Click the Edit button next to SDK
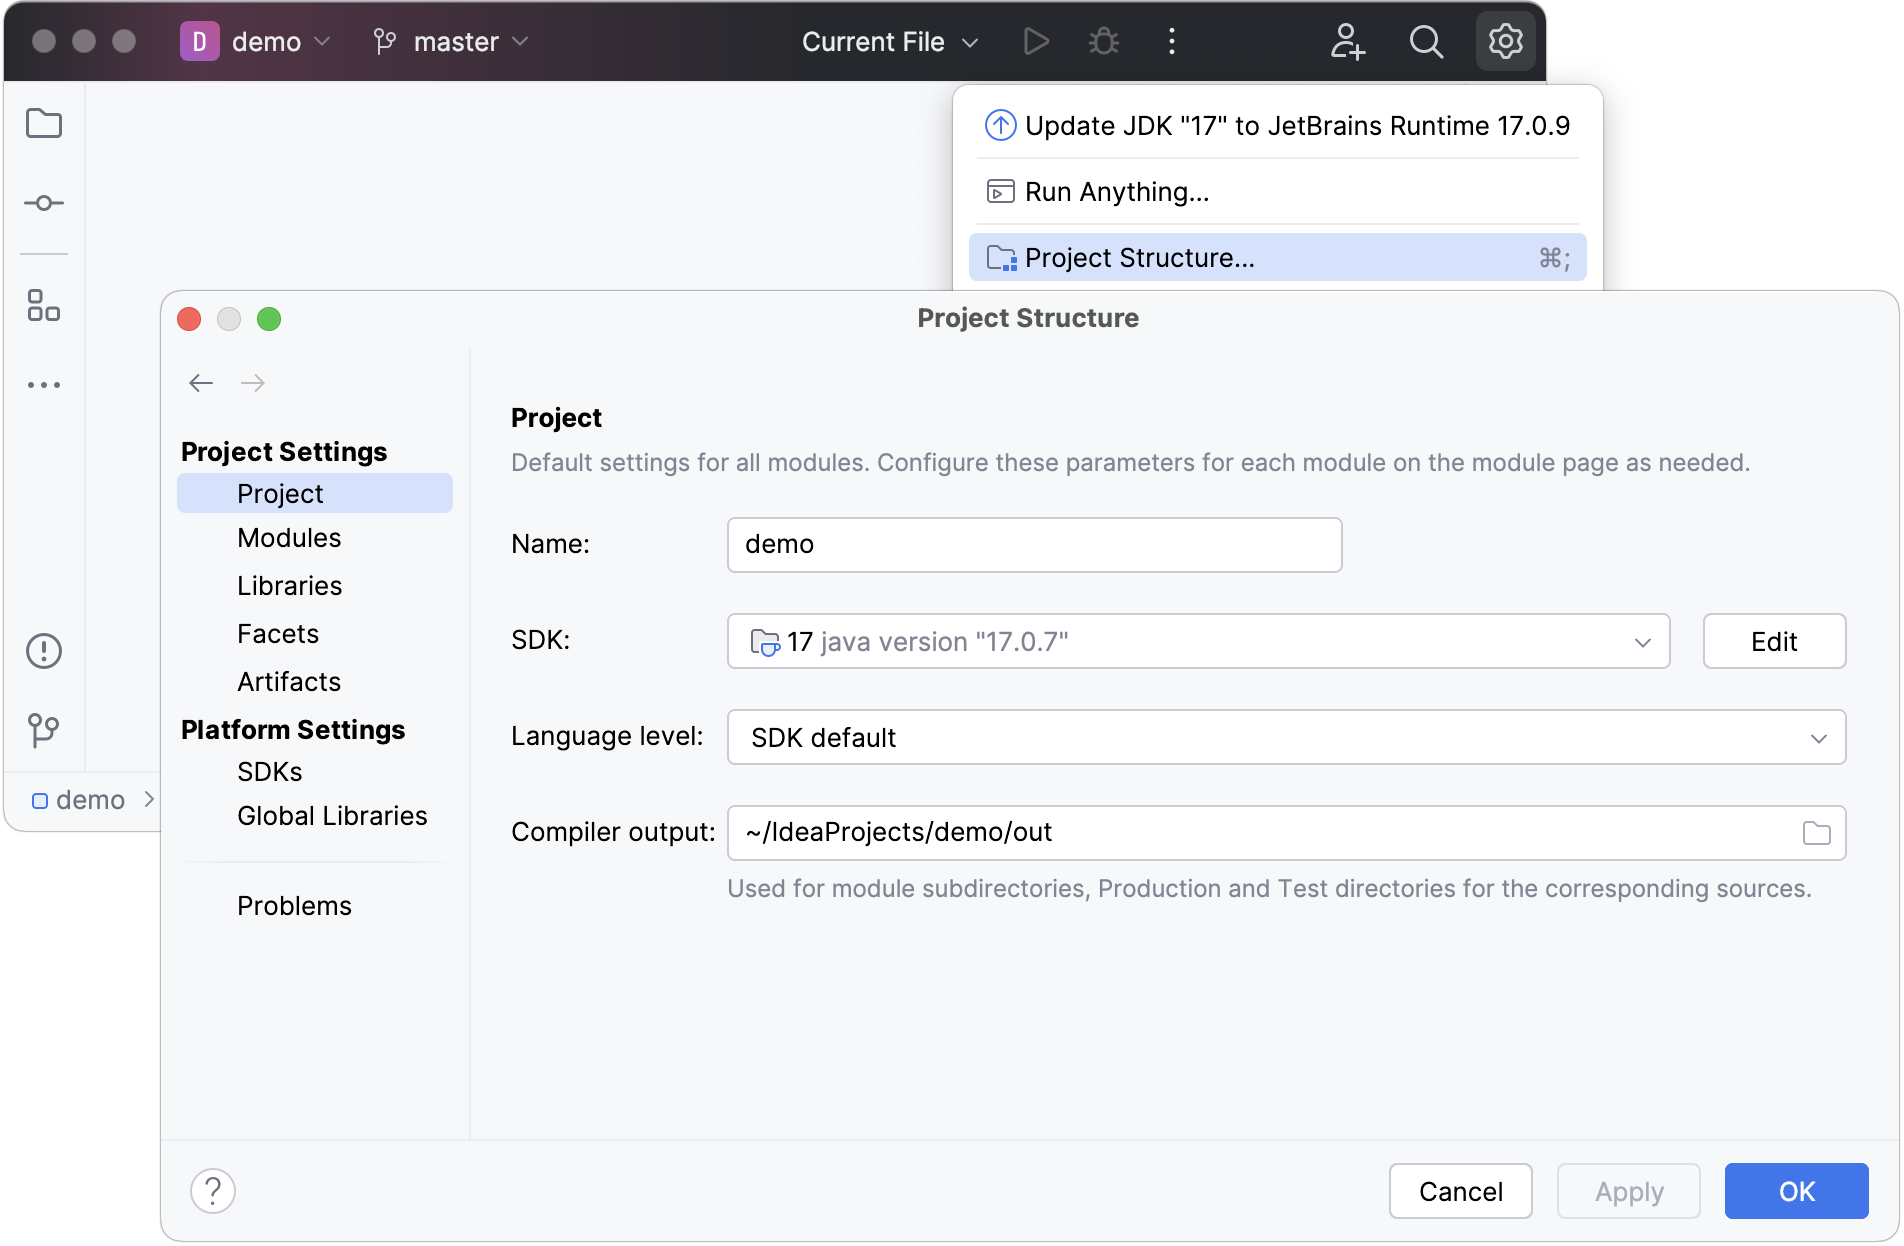The width and height of the screenshot is (1904, 1246). click(1773, 641)
